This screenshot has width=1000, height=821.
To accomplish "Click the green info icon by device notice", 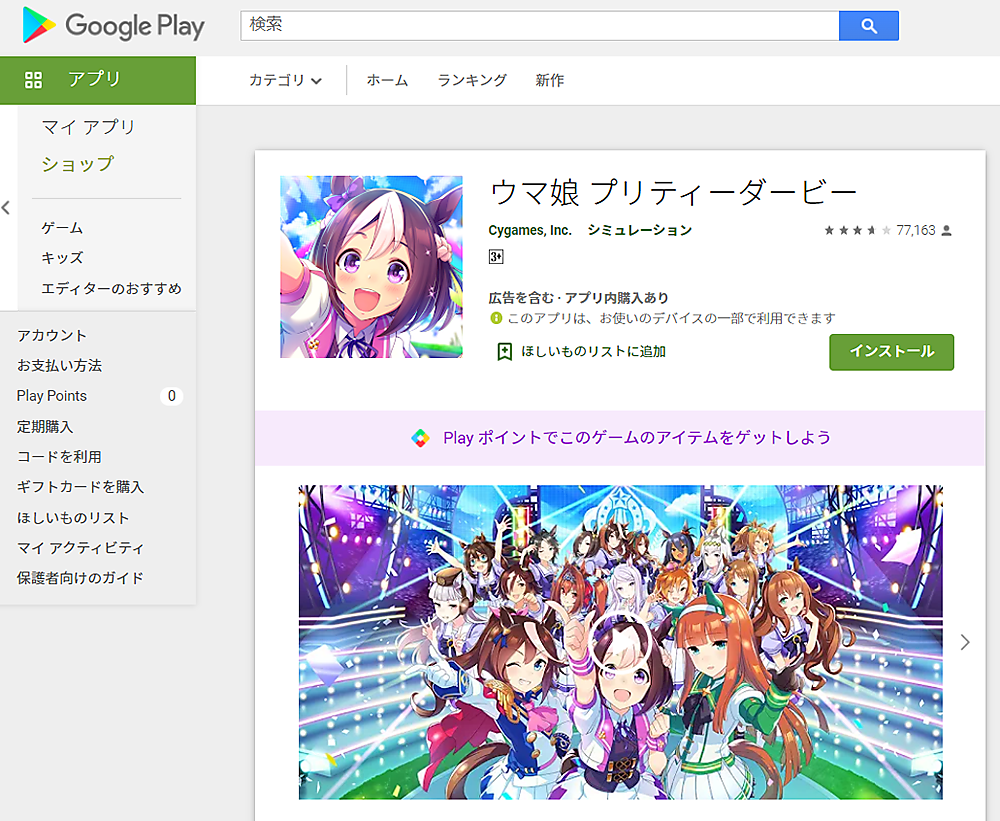I will (x=496, y=318).
